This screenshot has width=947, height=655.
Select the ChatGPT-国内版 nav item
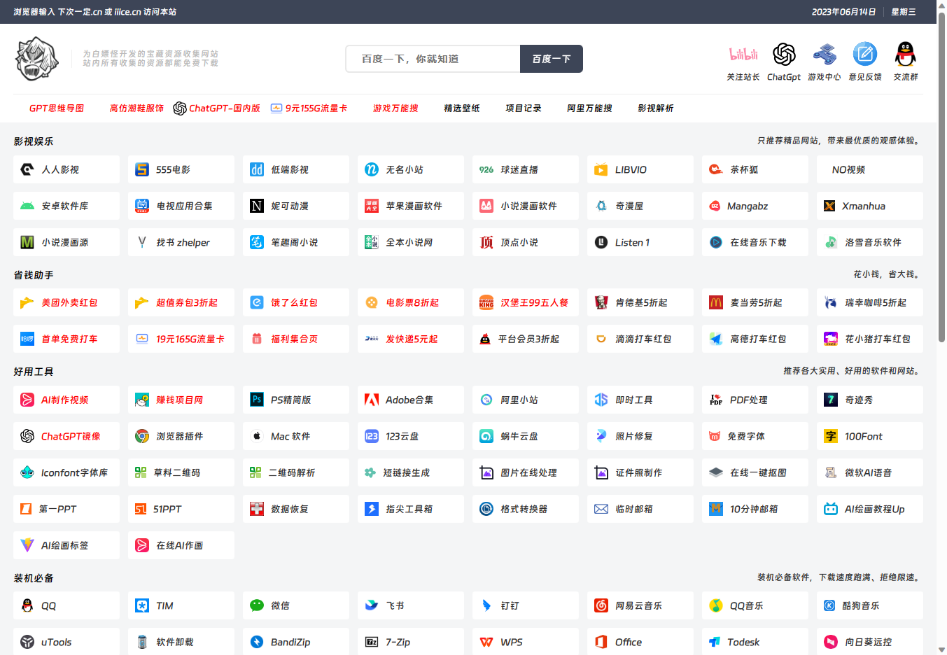coord(217,108)
